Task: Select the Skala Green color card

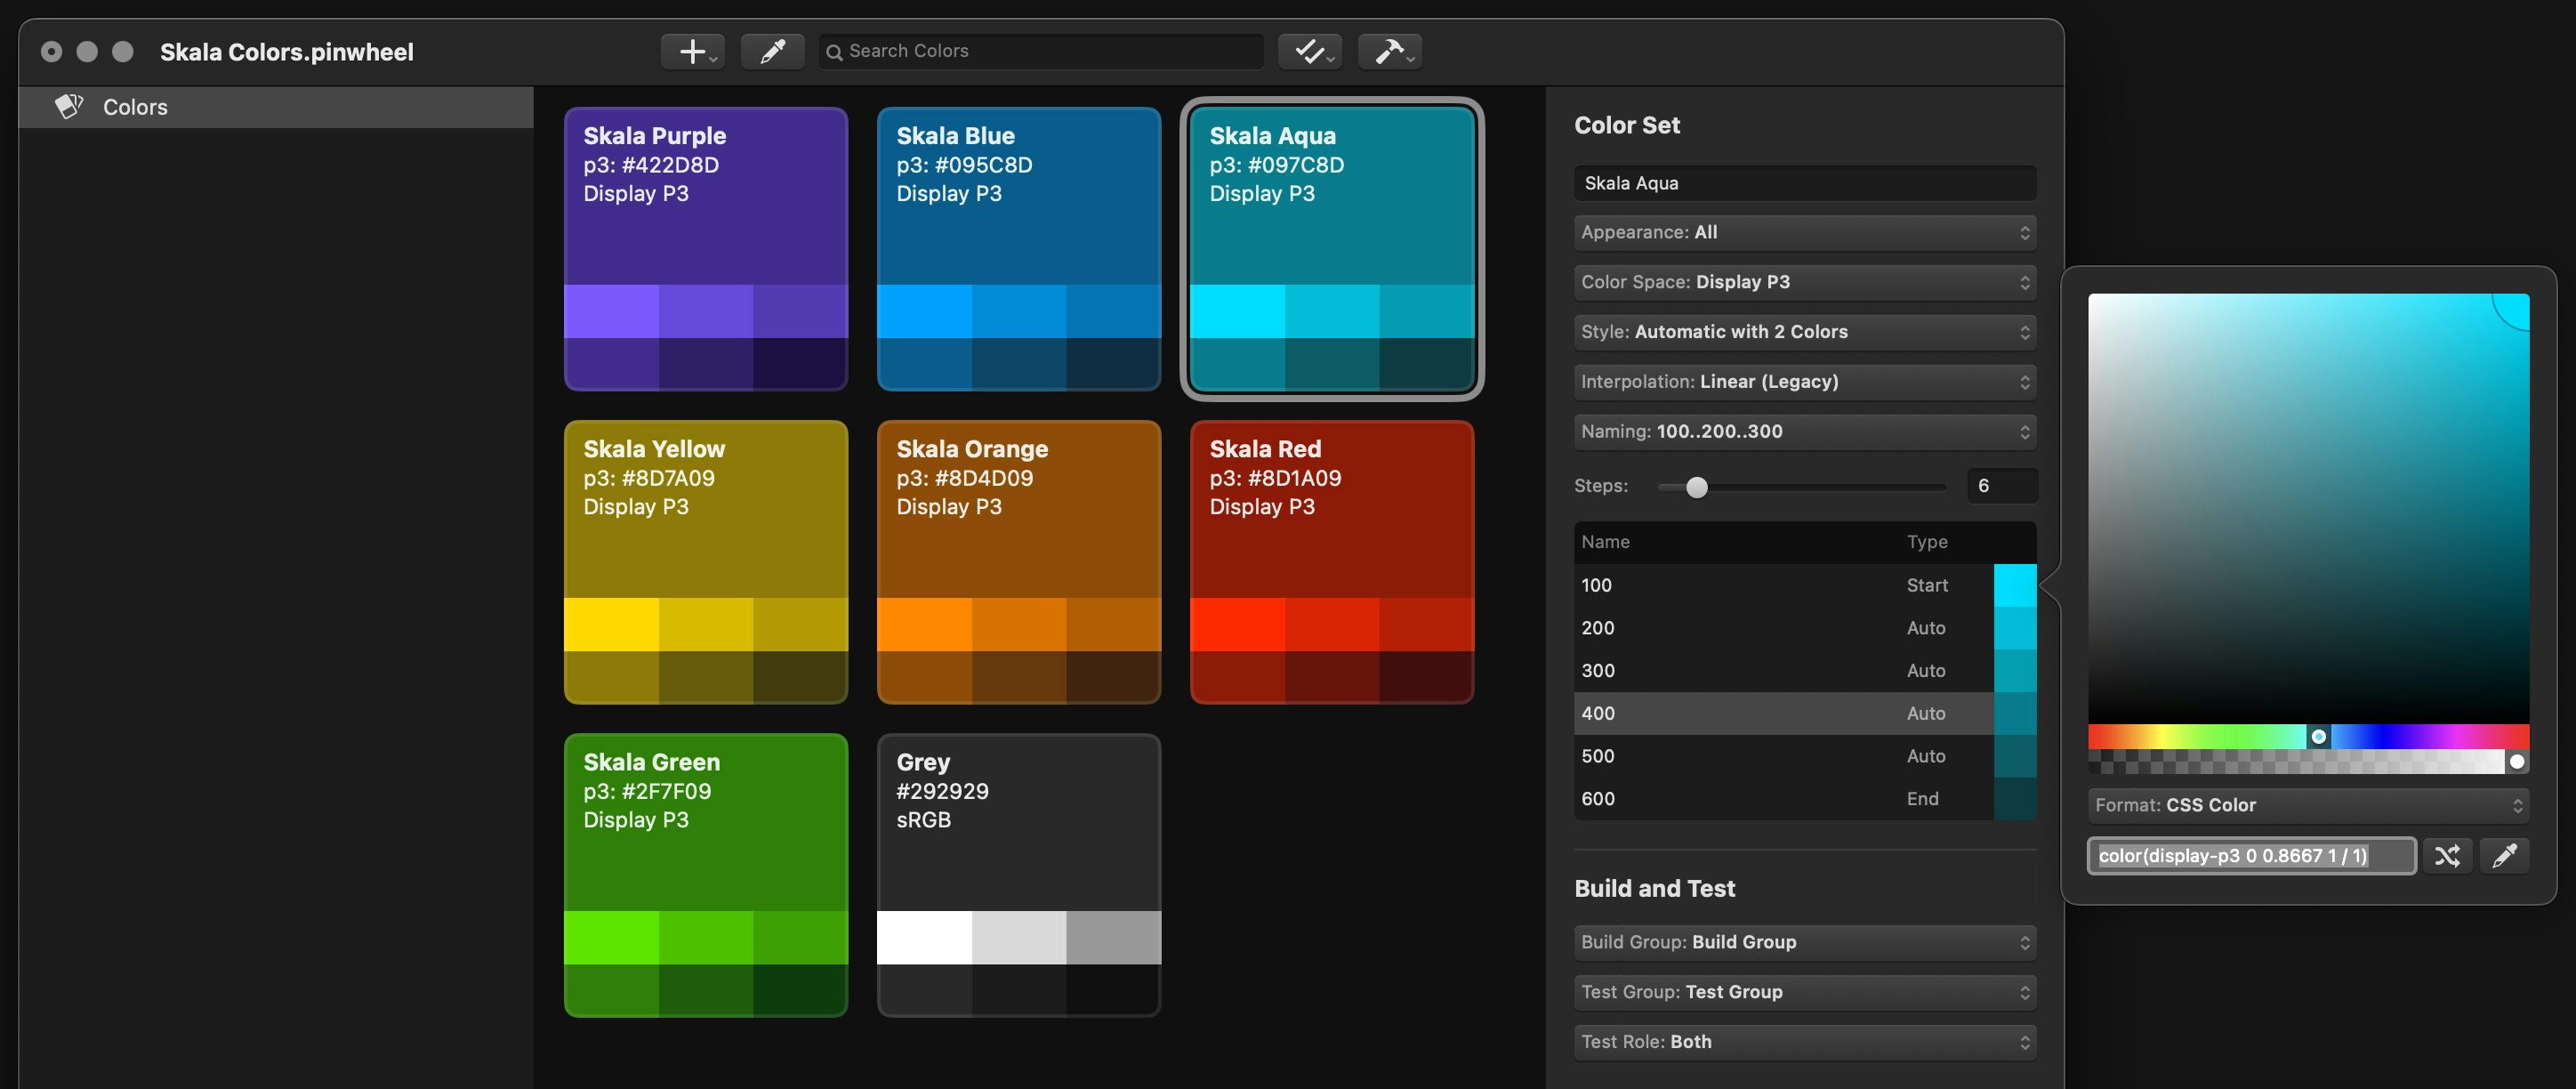Action: pyautogui.click(x=706, y=875)
